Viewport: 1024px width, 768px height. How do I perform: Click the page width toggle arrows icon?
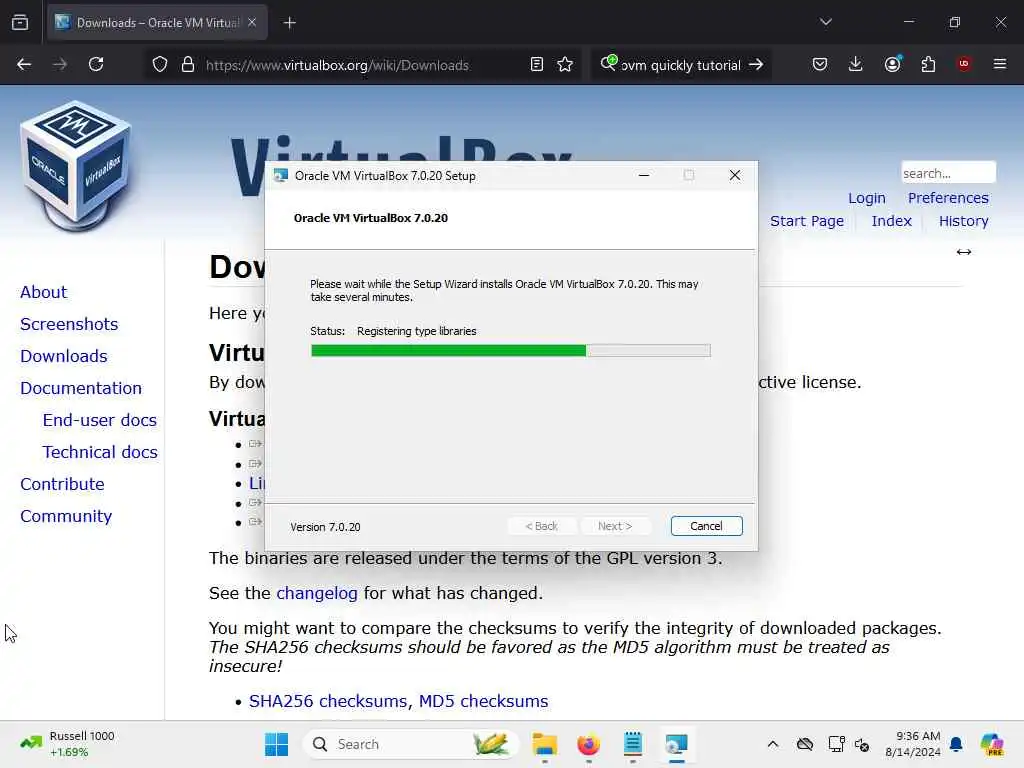[963, 252]
